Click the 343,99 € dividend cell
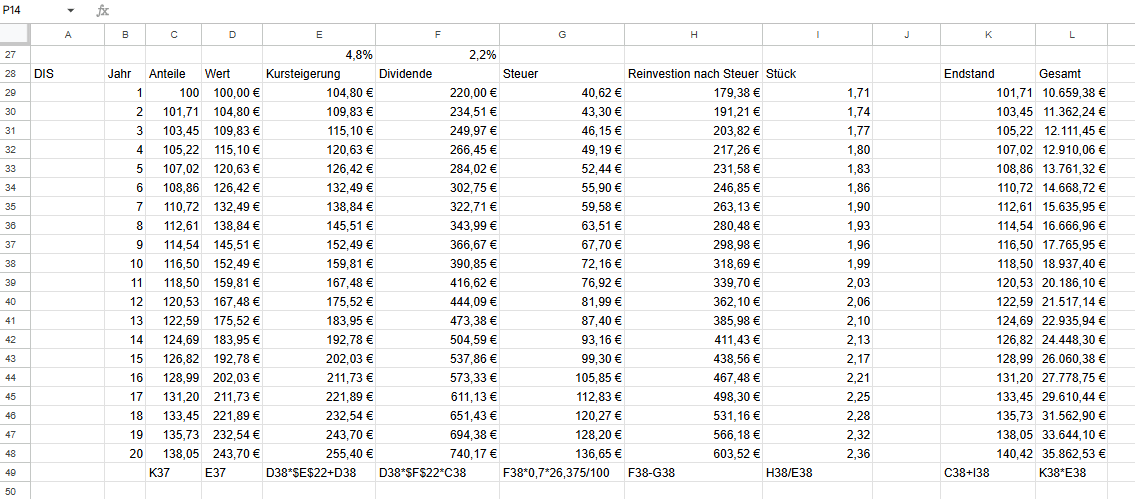The width and height of the screenshot is (1135, 499). 437,225
